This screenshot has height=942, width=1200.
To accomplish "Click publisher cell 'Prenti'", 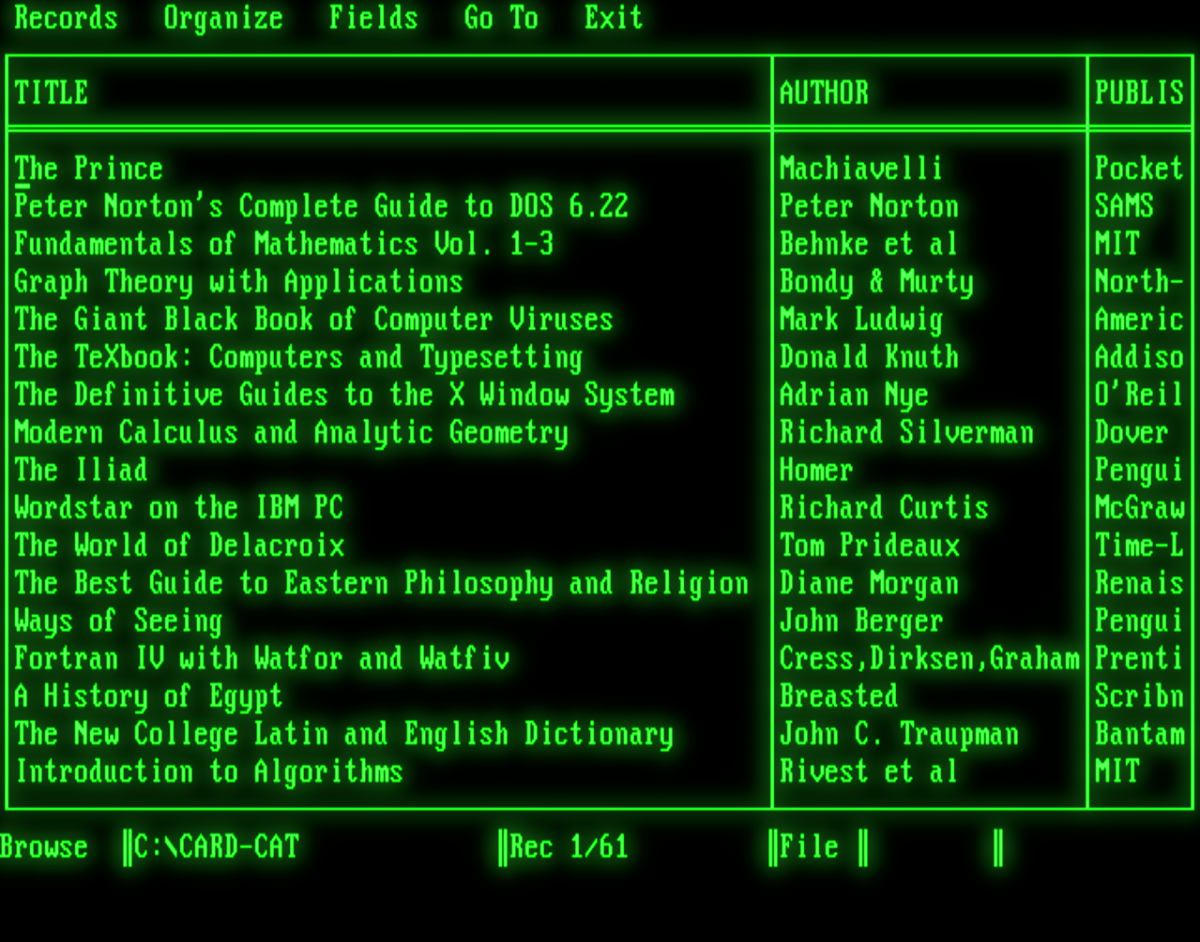I will [x=1139, y=659].
